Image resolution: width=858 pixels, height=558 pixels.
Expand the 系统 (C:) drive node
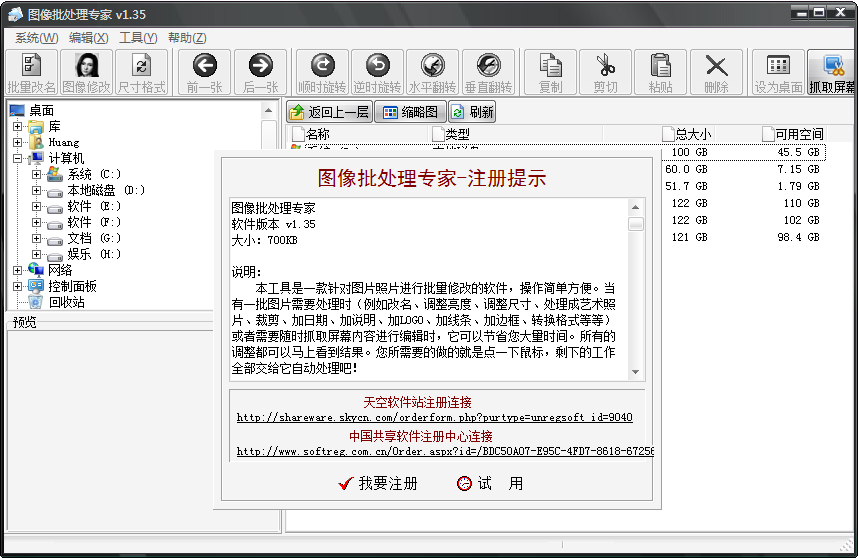point(36,175)
